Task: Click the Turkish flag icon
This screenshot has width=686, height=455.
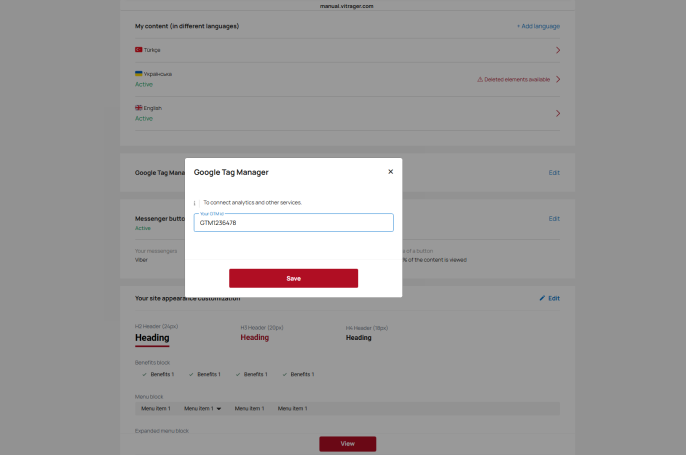Action: 139,50
